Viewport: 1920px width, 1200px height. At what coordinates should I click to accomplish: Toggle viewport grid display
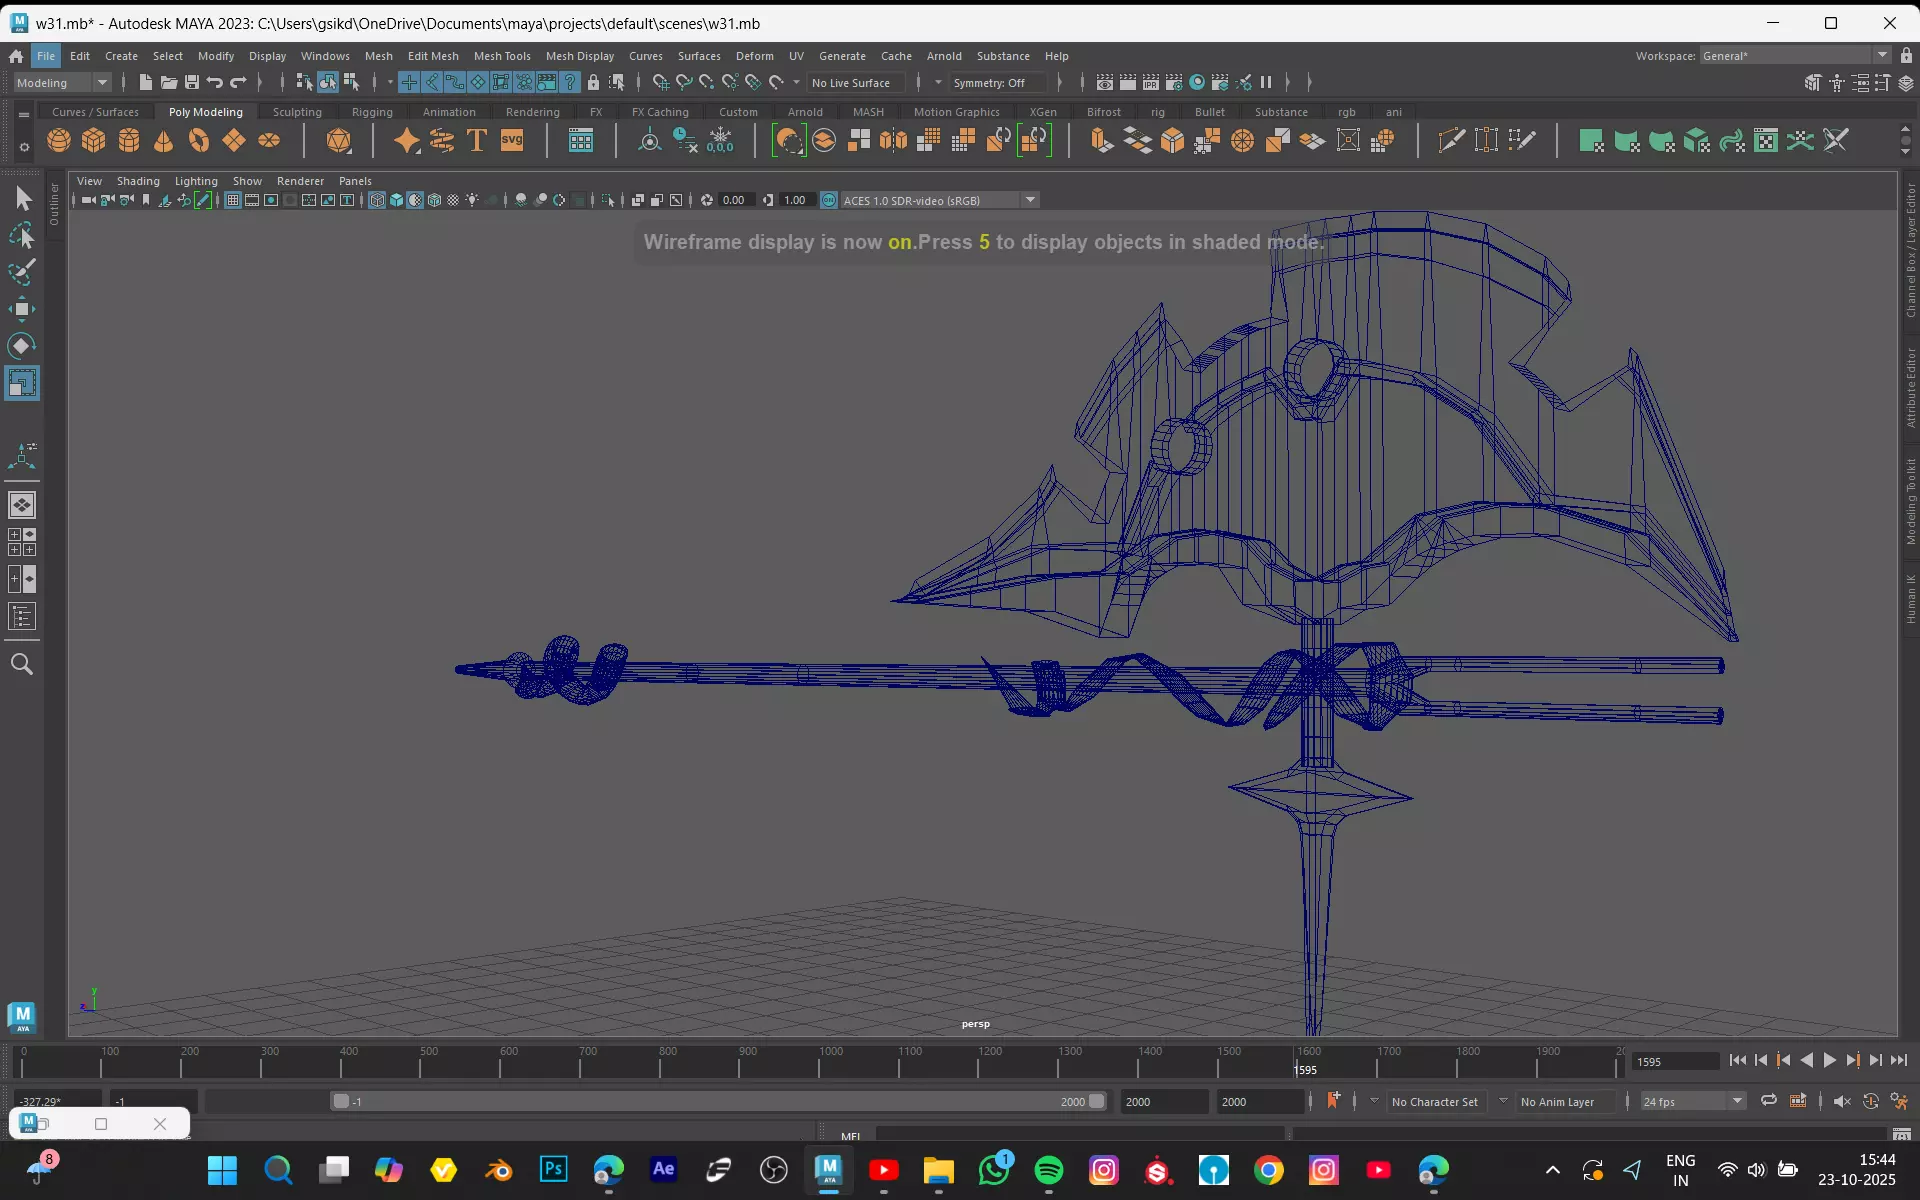click(x=233, y=200)
